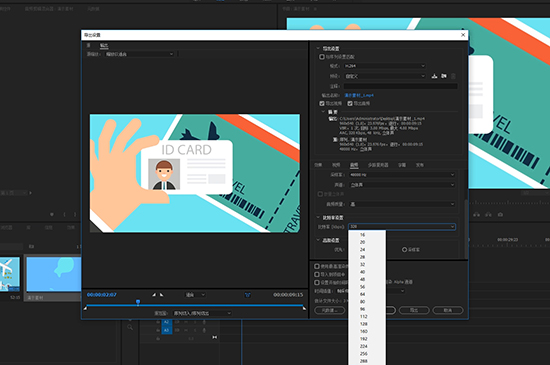Collapse the Summary section
Screen dimensions: 550x365
click(323, 112)
